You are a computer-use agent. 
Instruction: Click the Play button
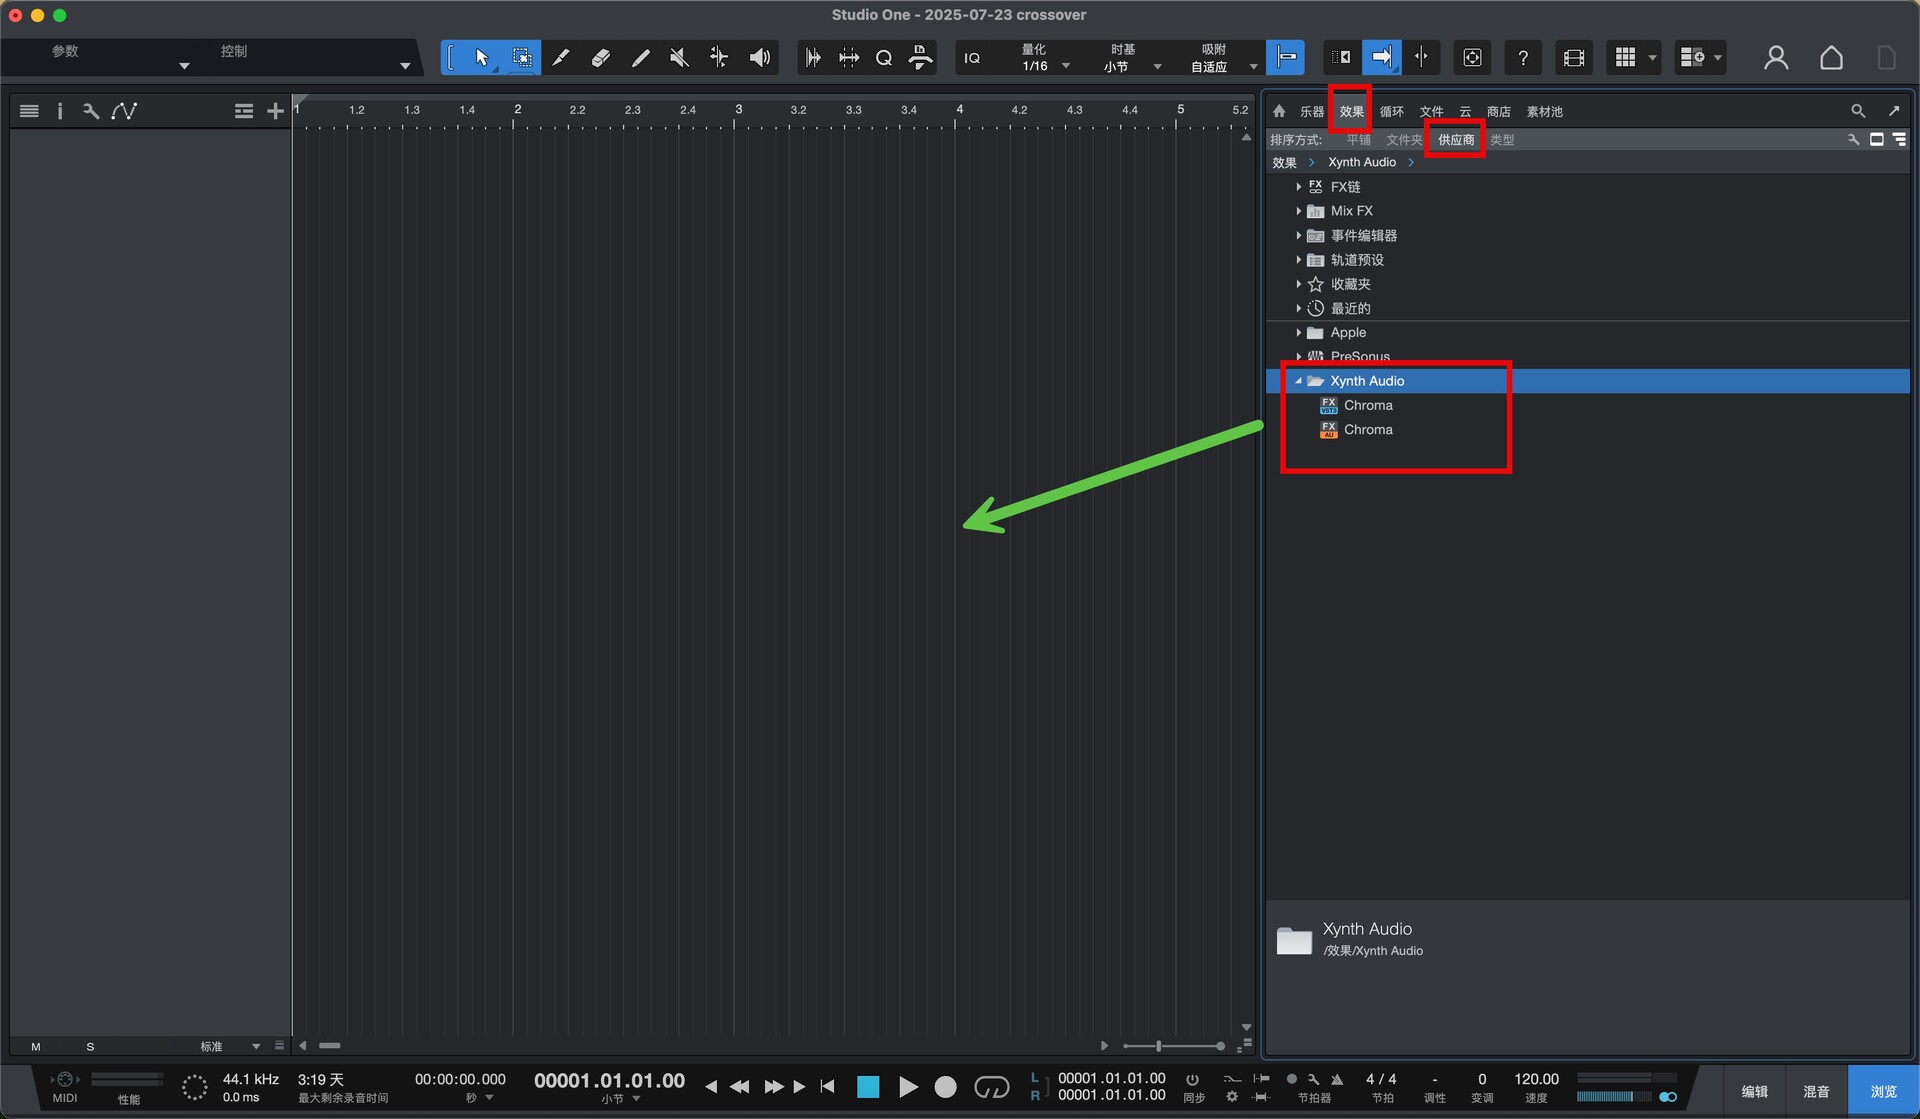pos(908,1087)
